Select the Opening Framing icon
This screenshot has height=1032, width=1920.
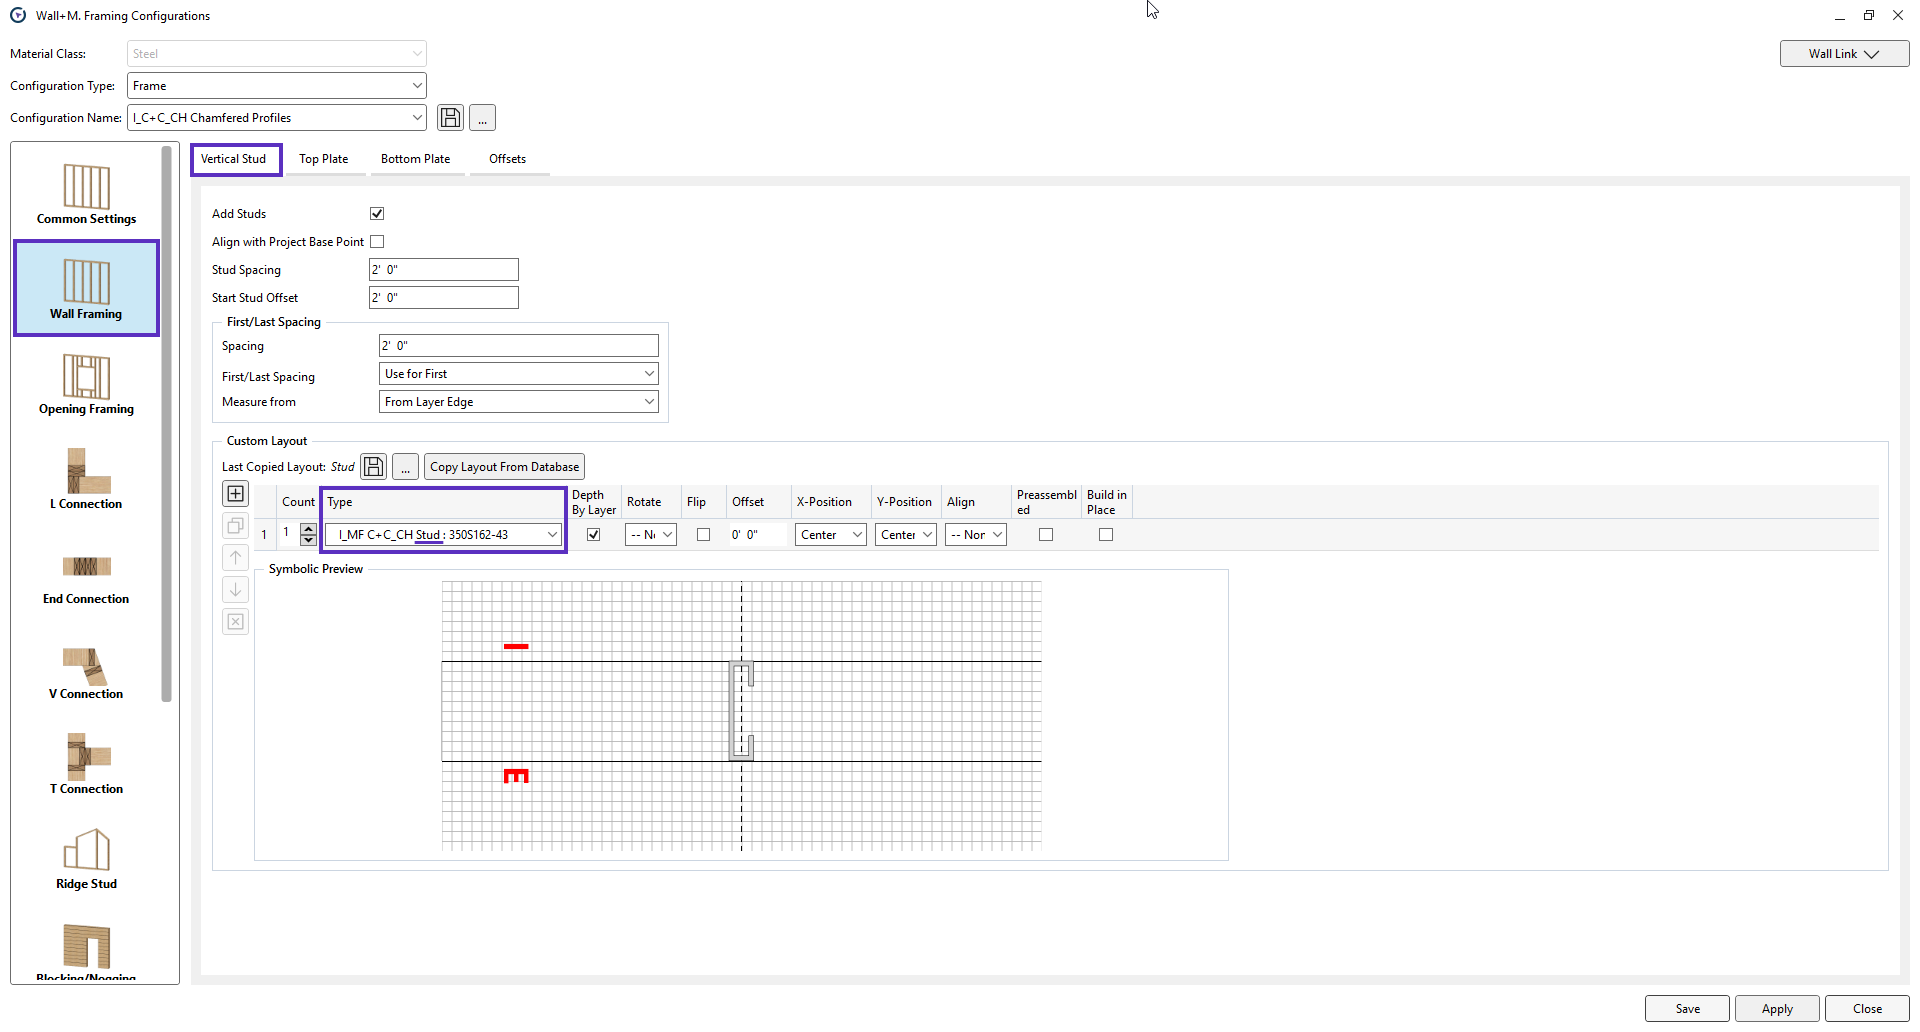pyautogui.click(x=86, y=385)
